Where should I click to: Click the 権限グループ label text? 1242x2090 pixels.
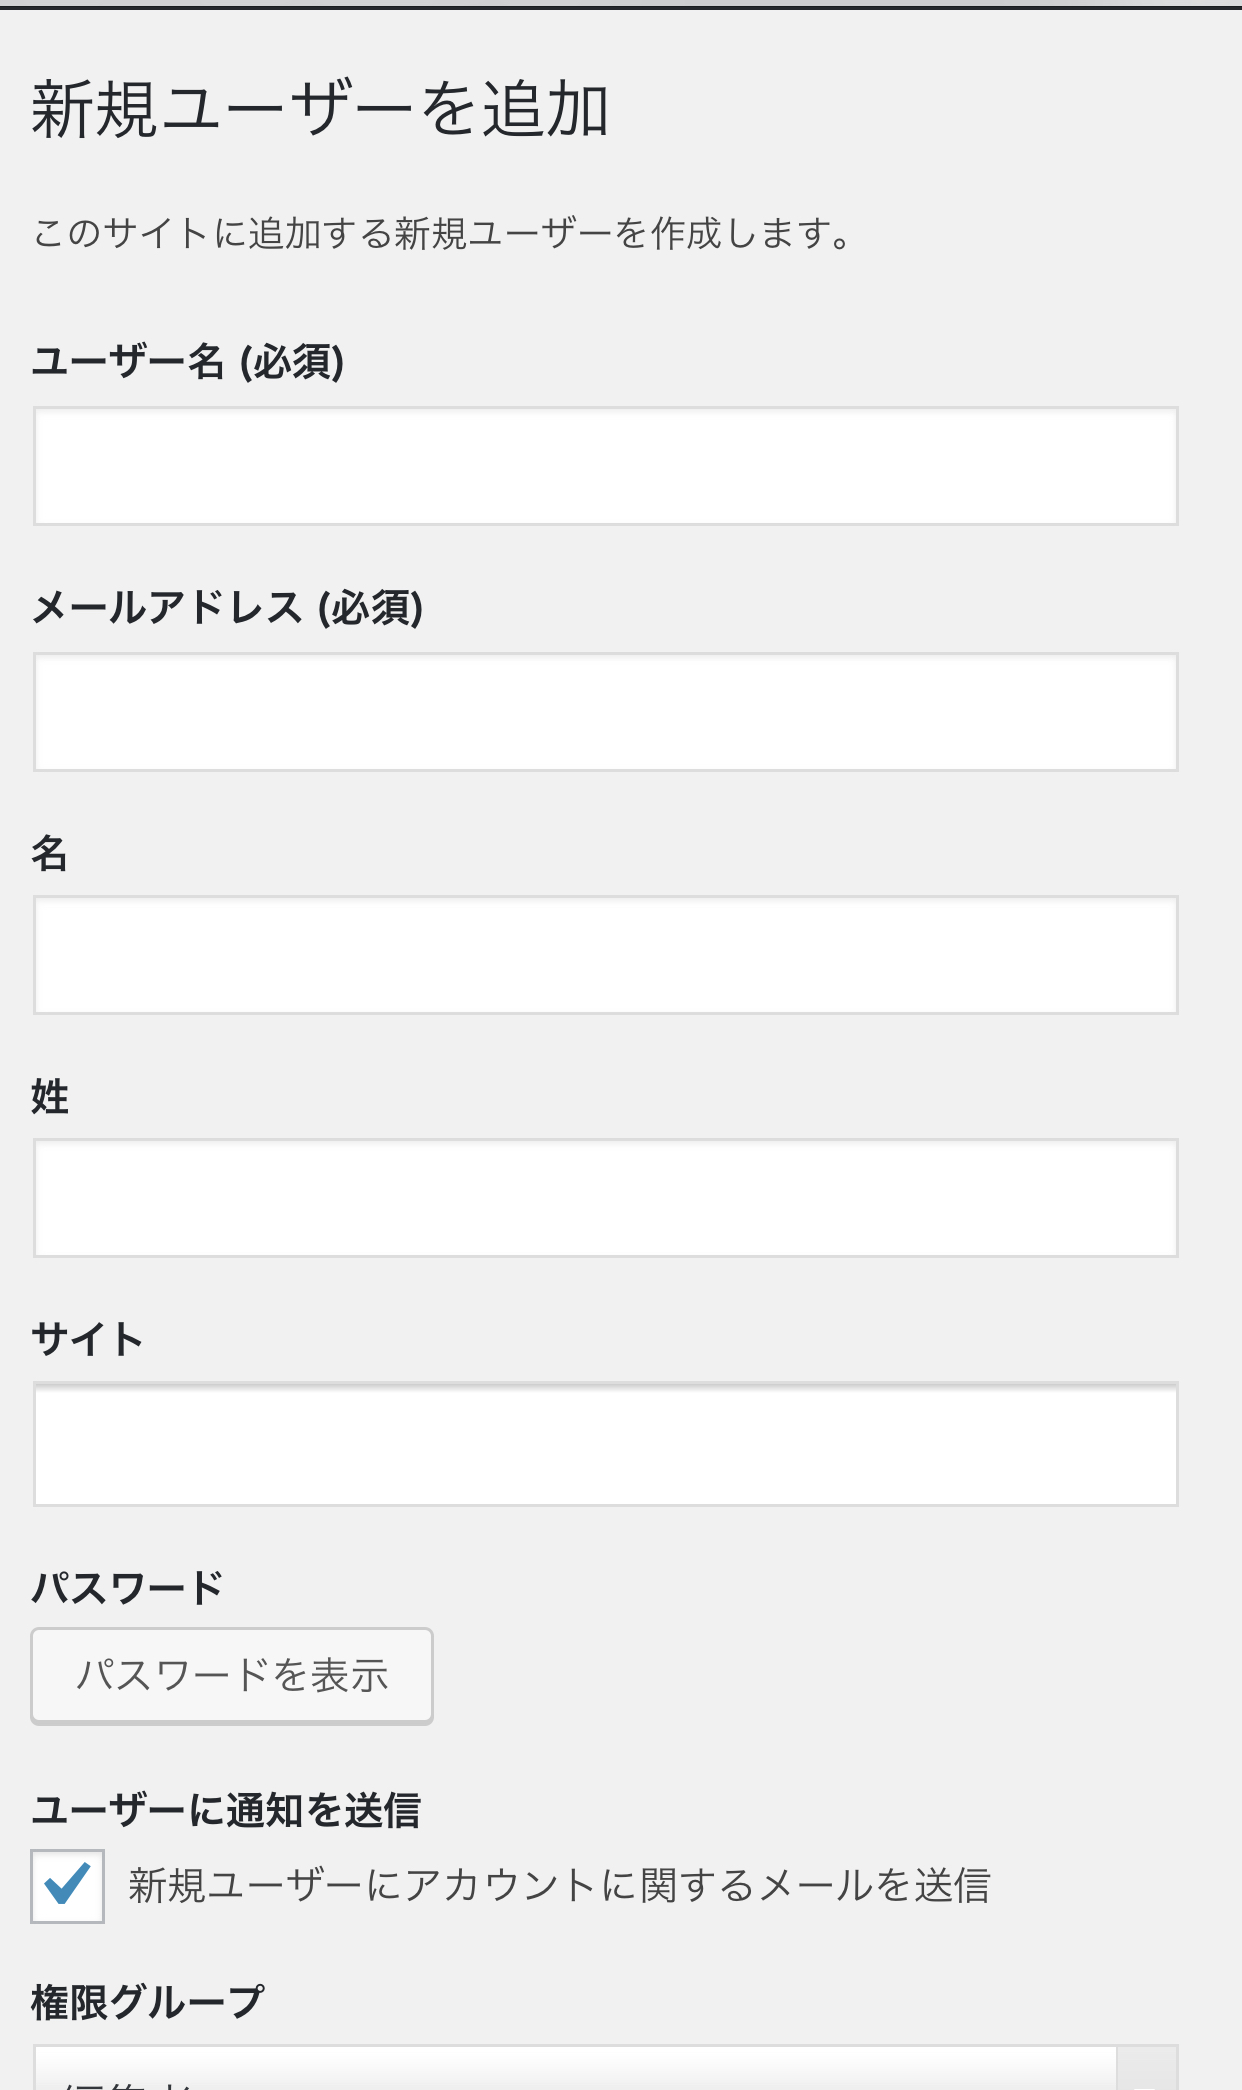[x=147, y=2002]
